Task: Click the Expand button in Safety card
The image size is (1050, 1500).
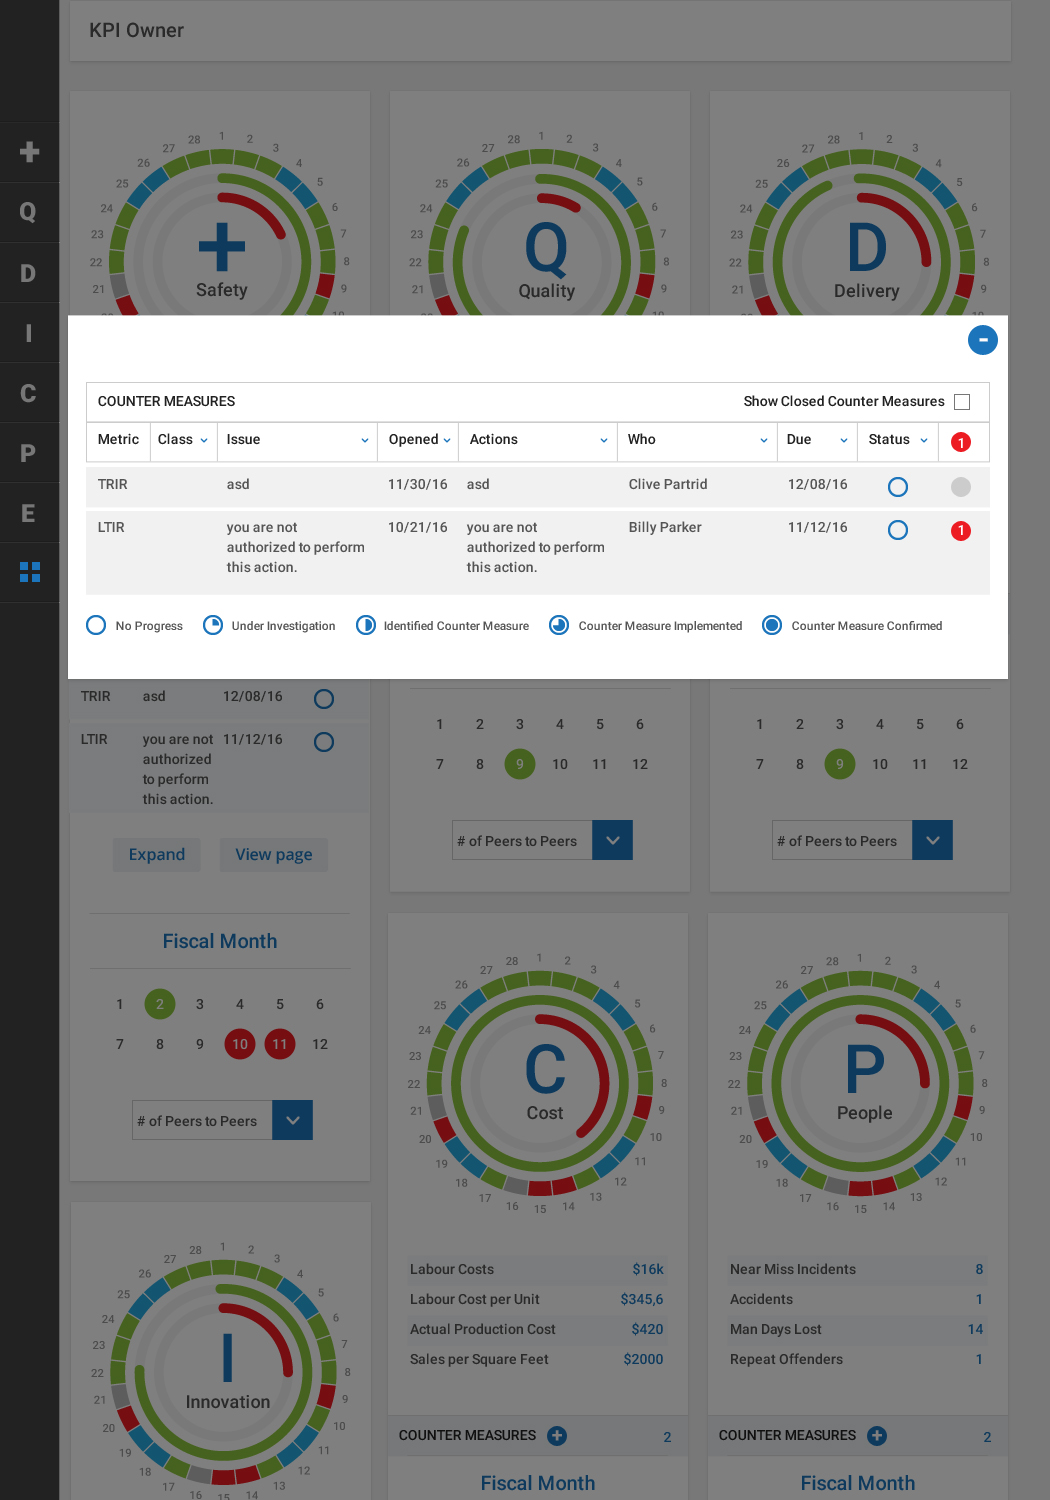Action: click(157, 855)
